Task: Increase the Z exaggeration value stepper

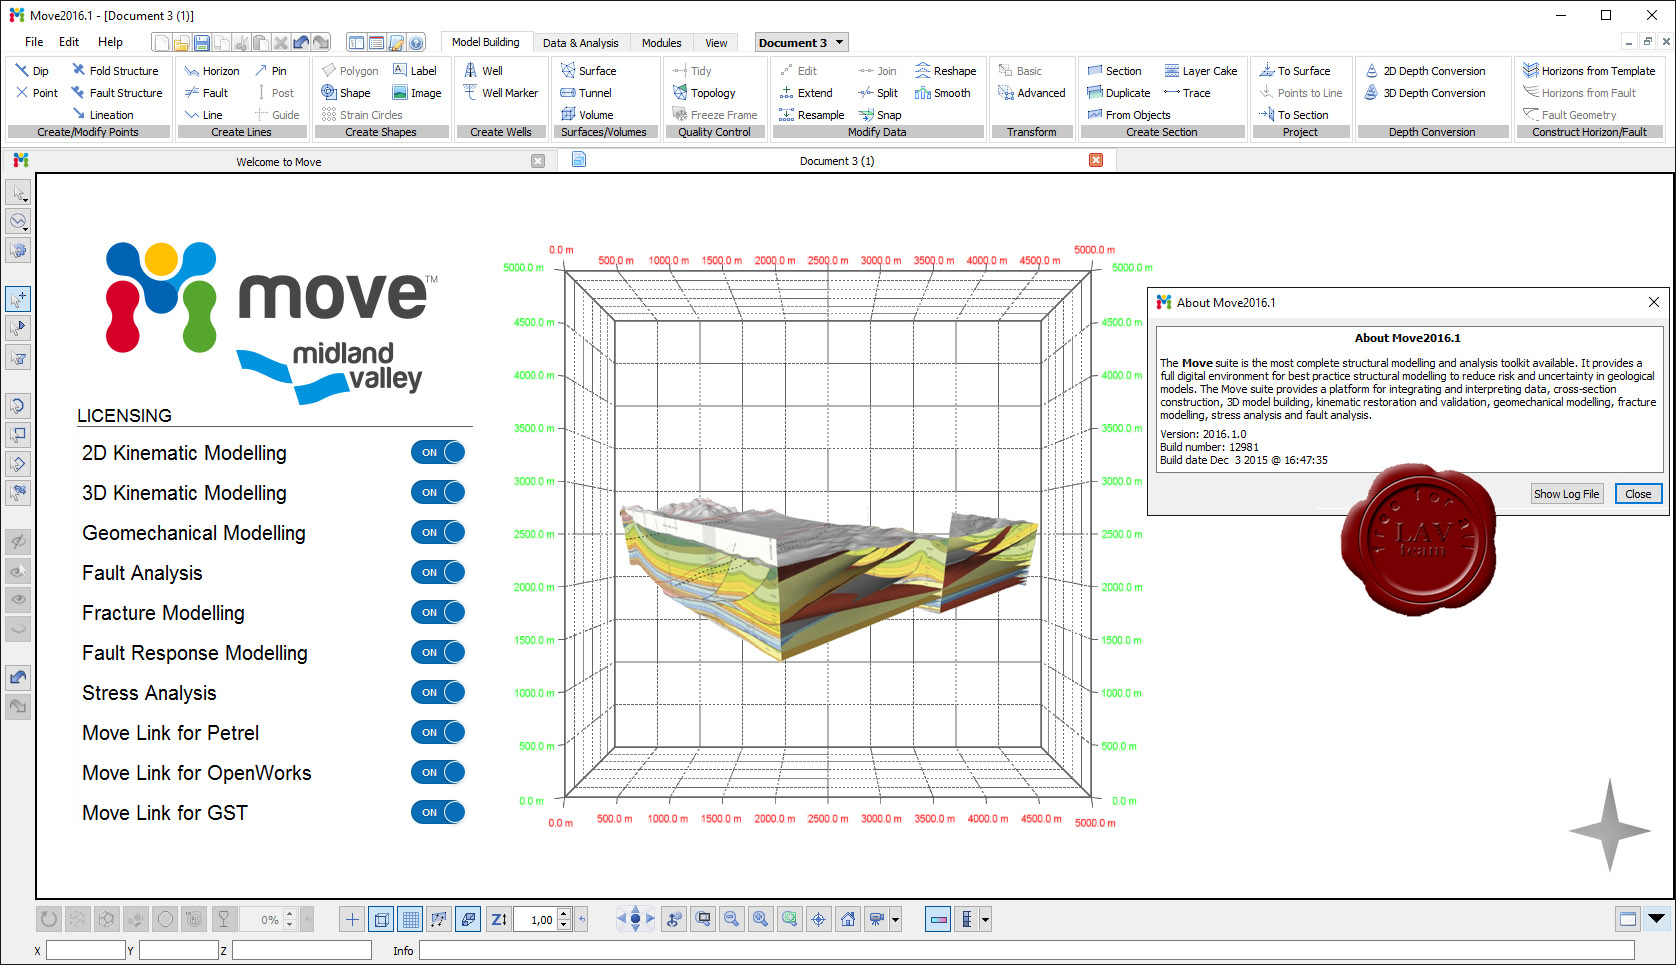Action: pos(564,914)
